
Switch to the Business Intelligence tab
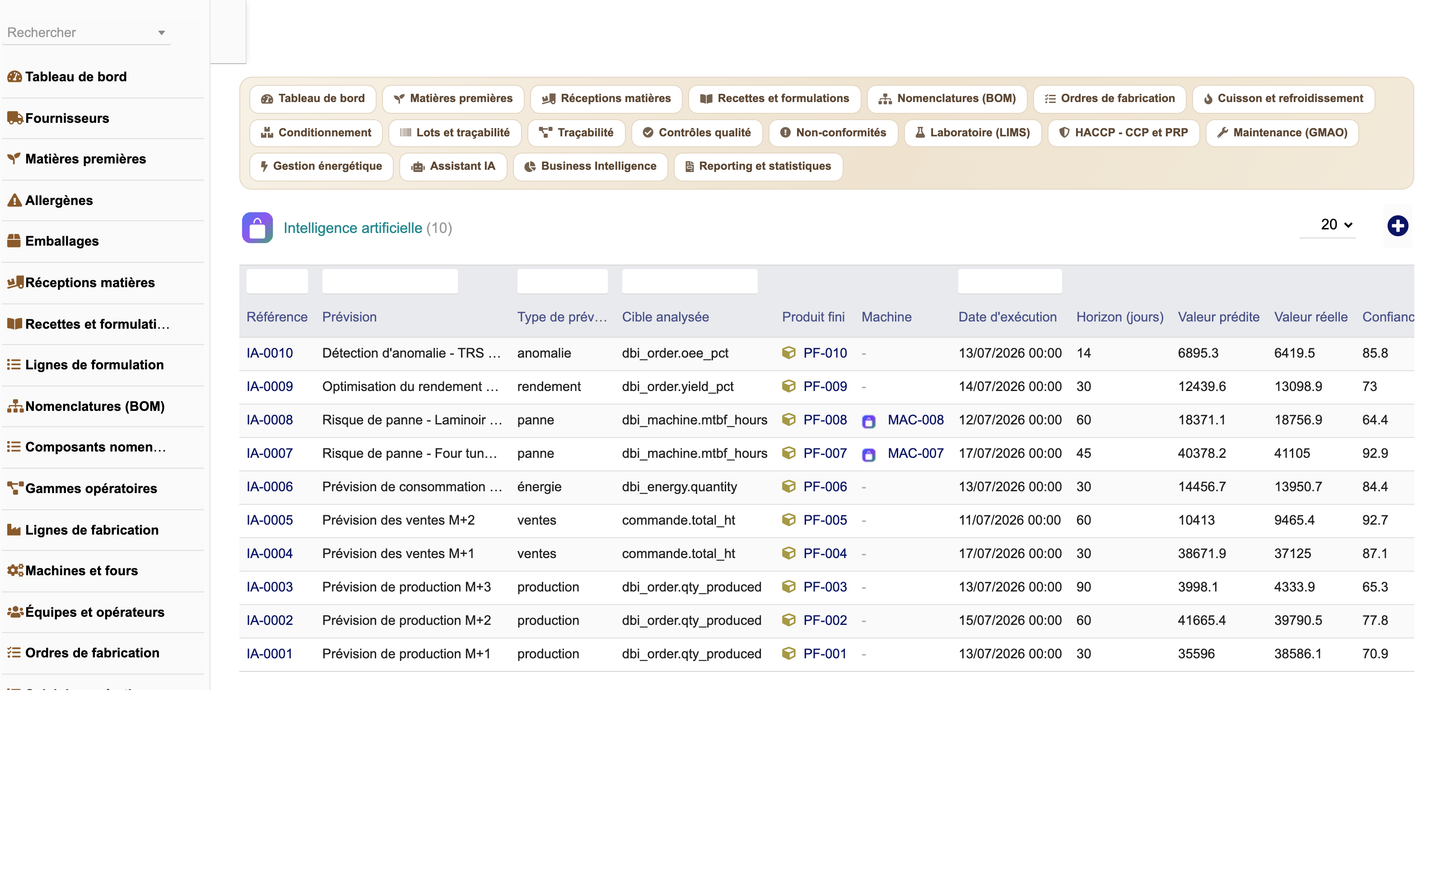[590, 166]
